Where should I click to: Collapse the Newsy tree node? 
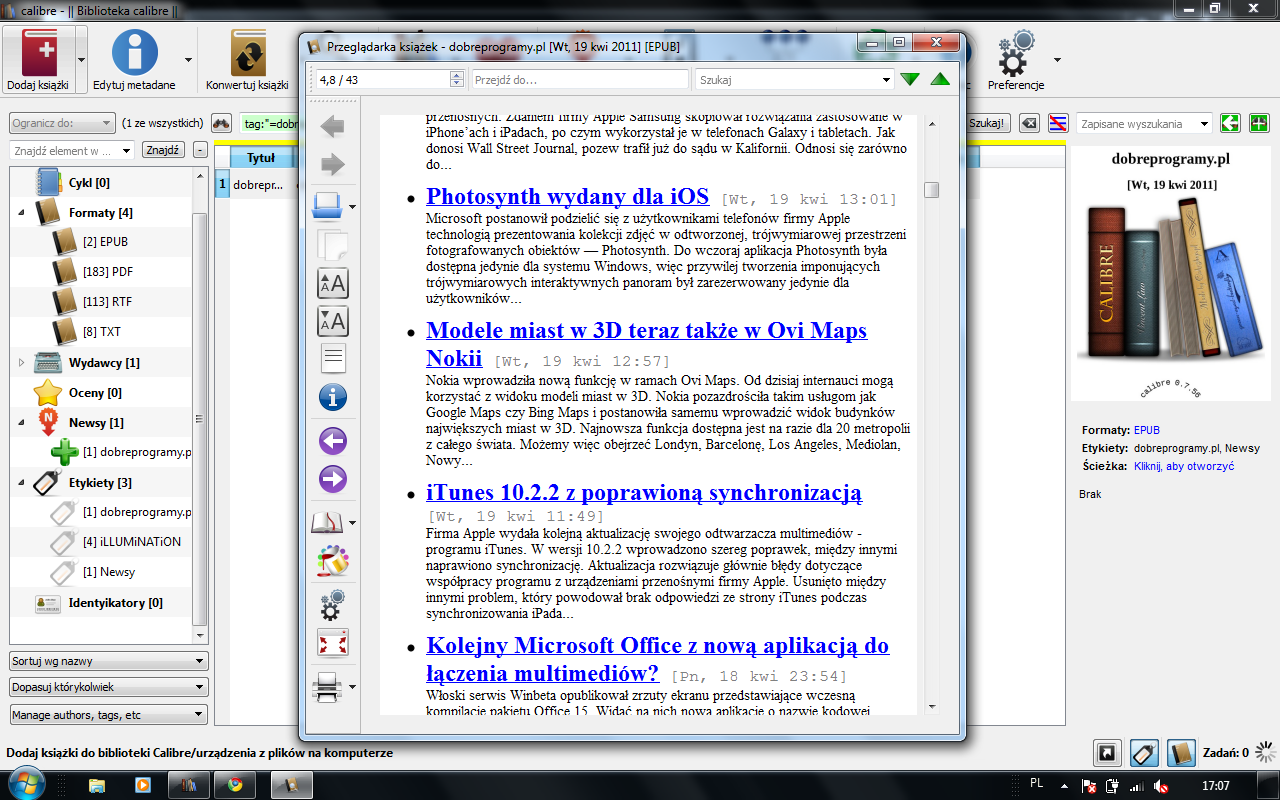click(x=22, y=423)
